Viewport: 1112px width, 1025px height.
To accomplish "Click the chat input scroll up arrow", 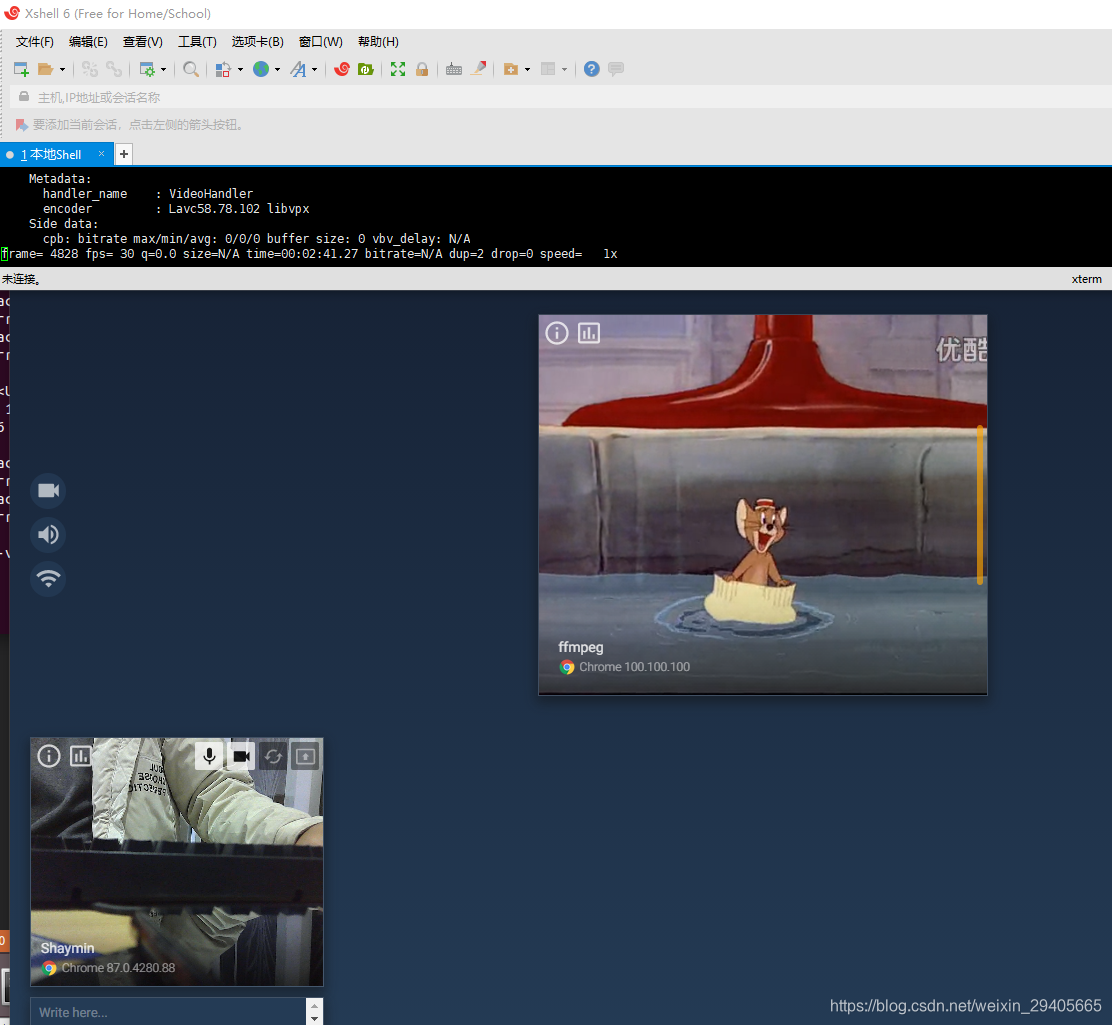I will [315, 1004].
